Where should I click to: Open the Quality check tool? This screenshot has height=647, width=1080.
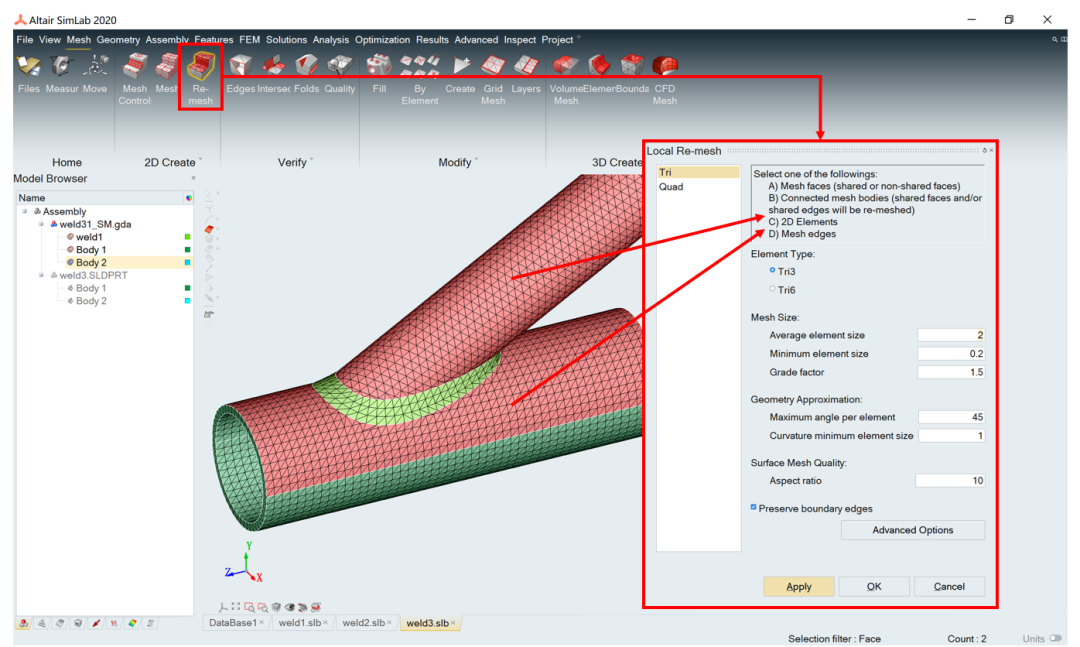[340, 74]
